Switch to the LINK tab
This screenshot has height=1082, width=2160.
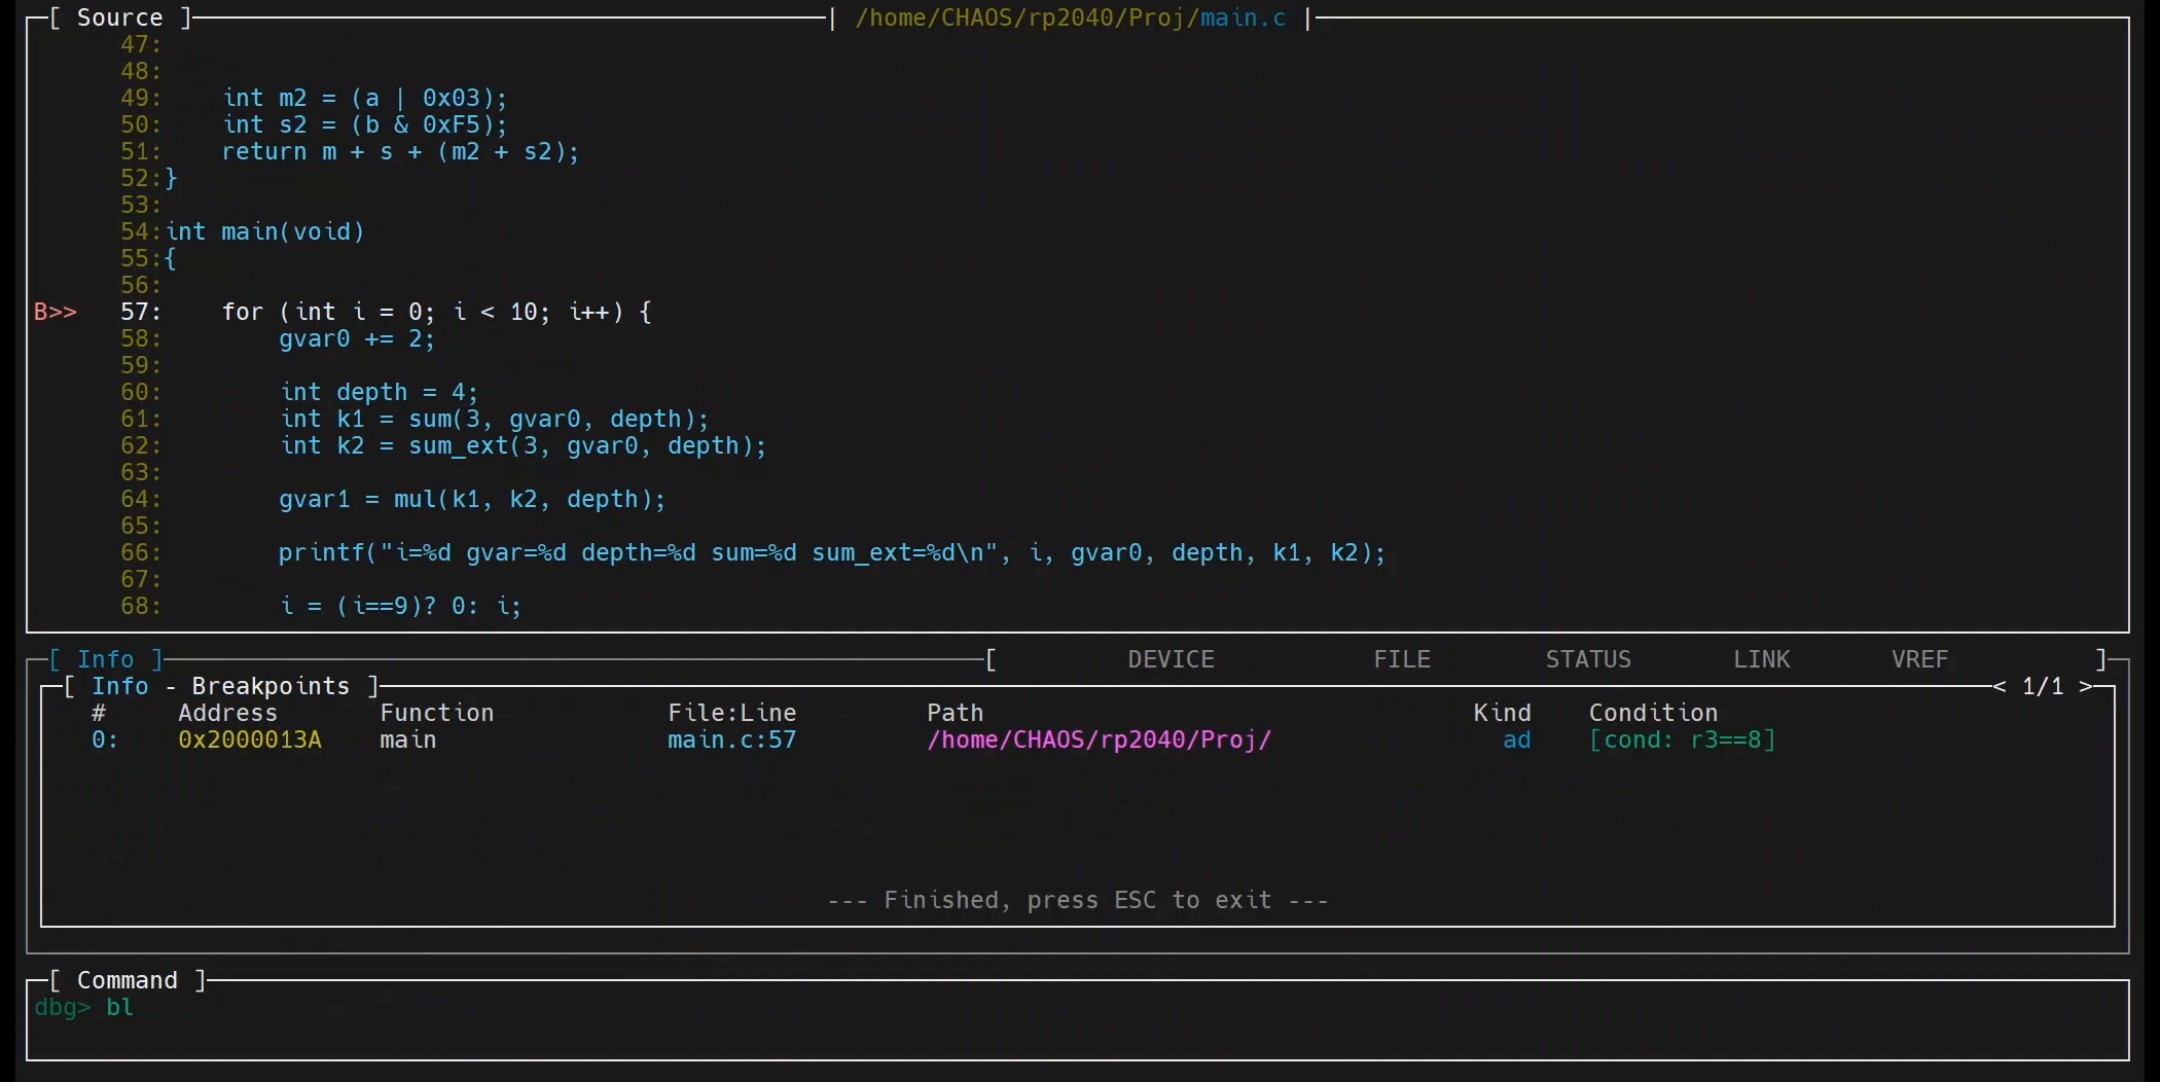tap(1761, 660)
